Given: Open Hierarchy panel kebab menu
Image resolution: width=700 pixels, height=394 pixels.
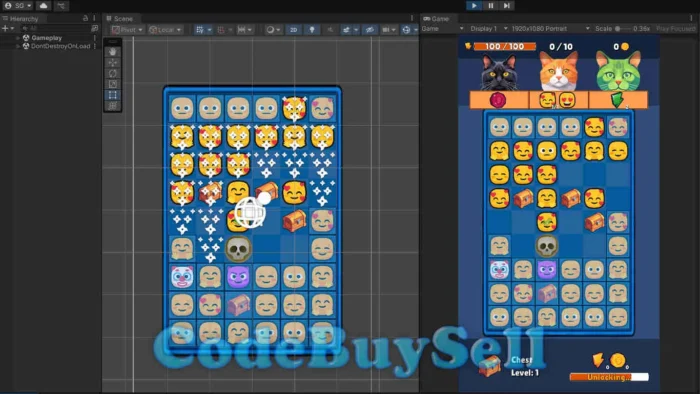Looking at the screenshot, I should point(95,18).
